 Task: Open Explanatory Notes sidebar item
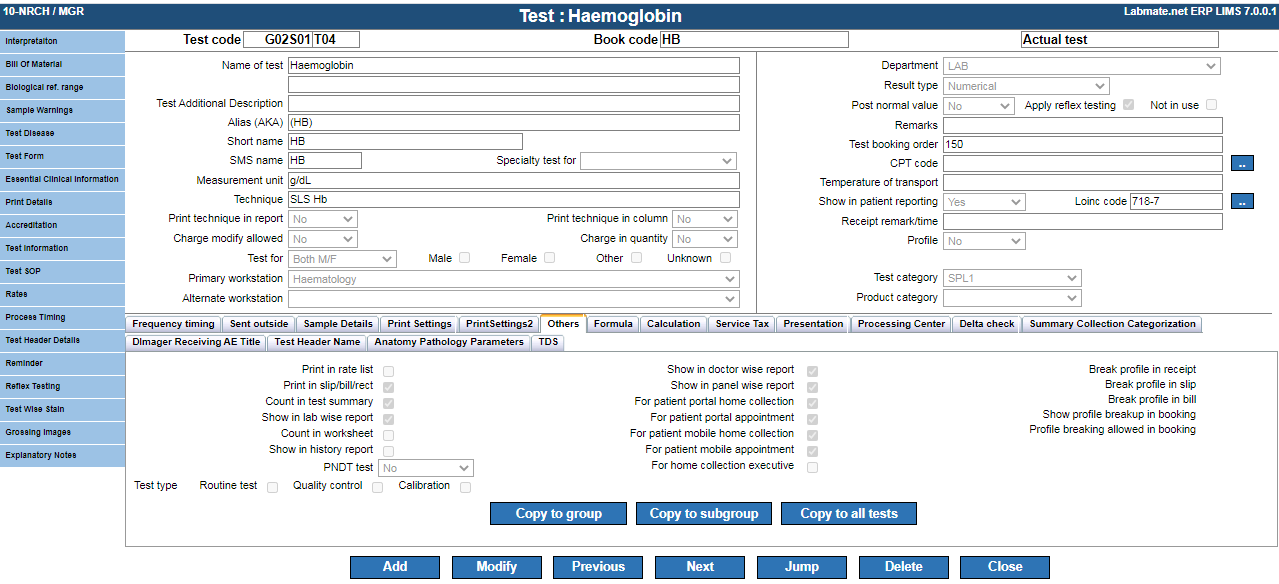tap(62, 455)
